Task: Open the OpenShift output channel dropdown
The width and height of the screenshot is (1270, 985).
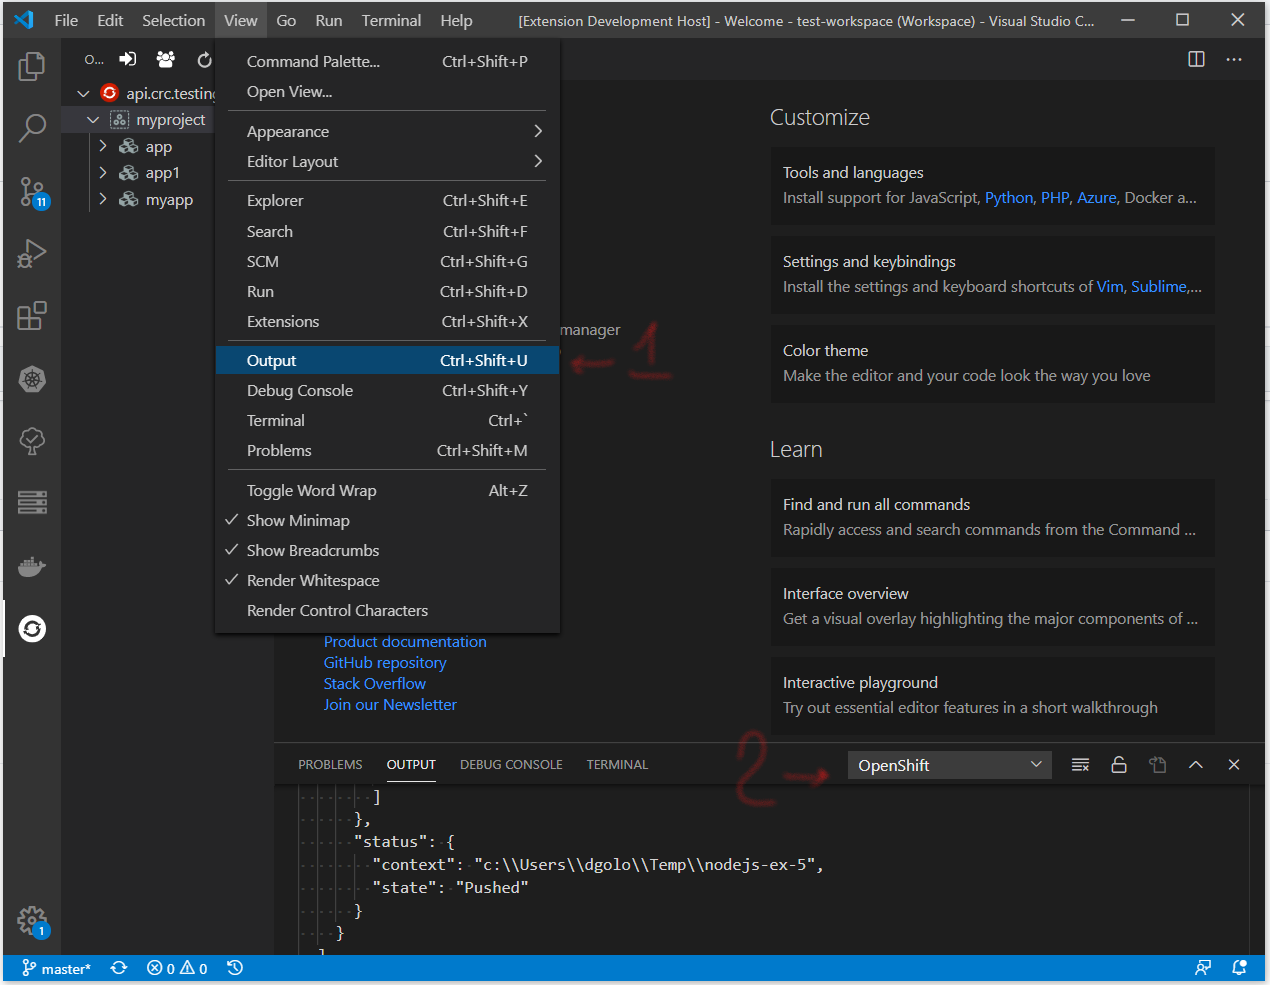Action: point(948,764)
